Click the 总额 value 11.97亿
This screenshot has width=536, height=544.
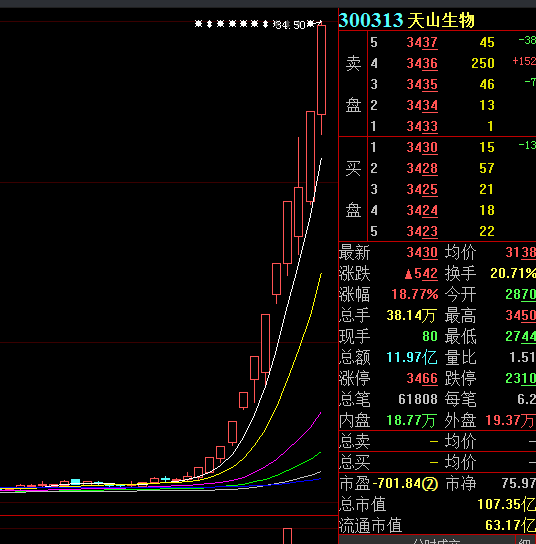tap(412, 357)
